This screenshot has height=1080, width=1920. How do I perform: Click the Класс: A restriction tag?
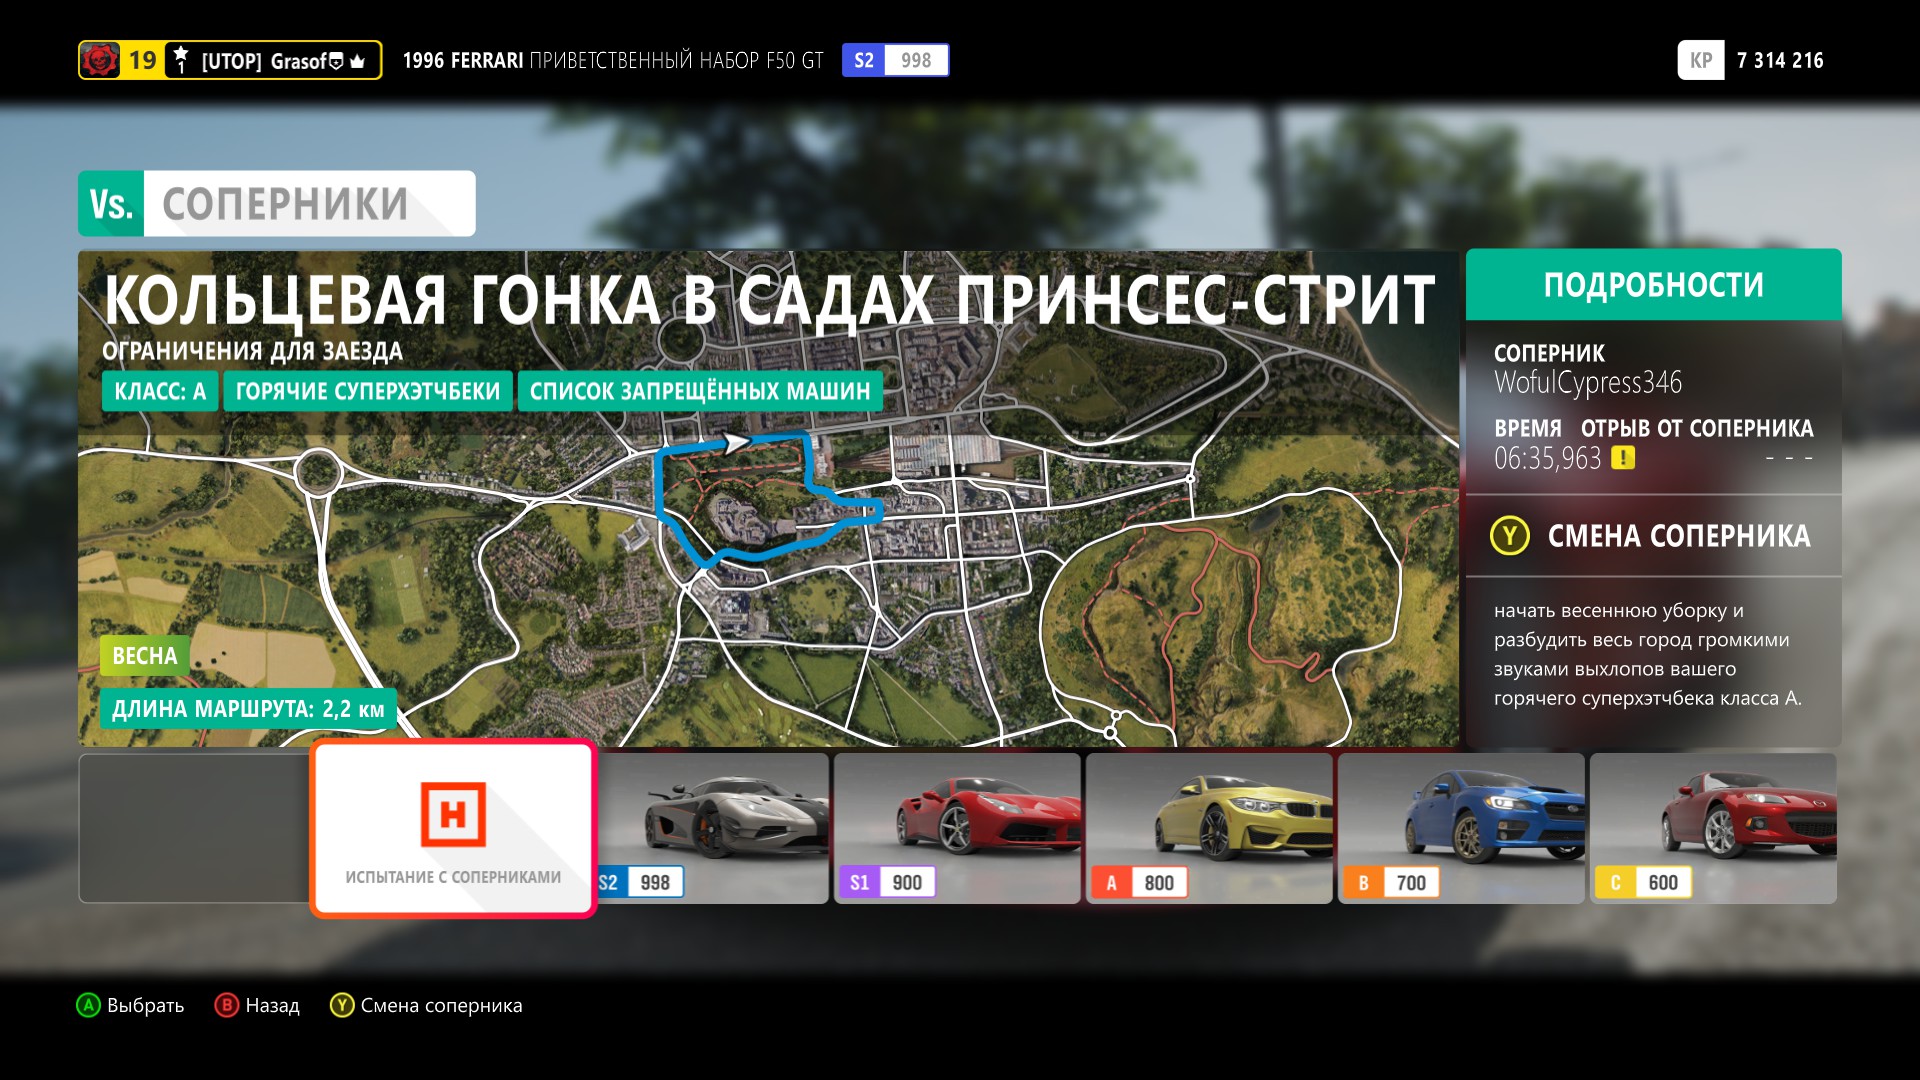(x=160, y=391)
